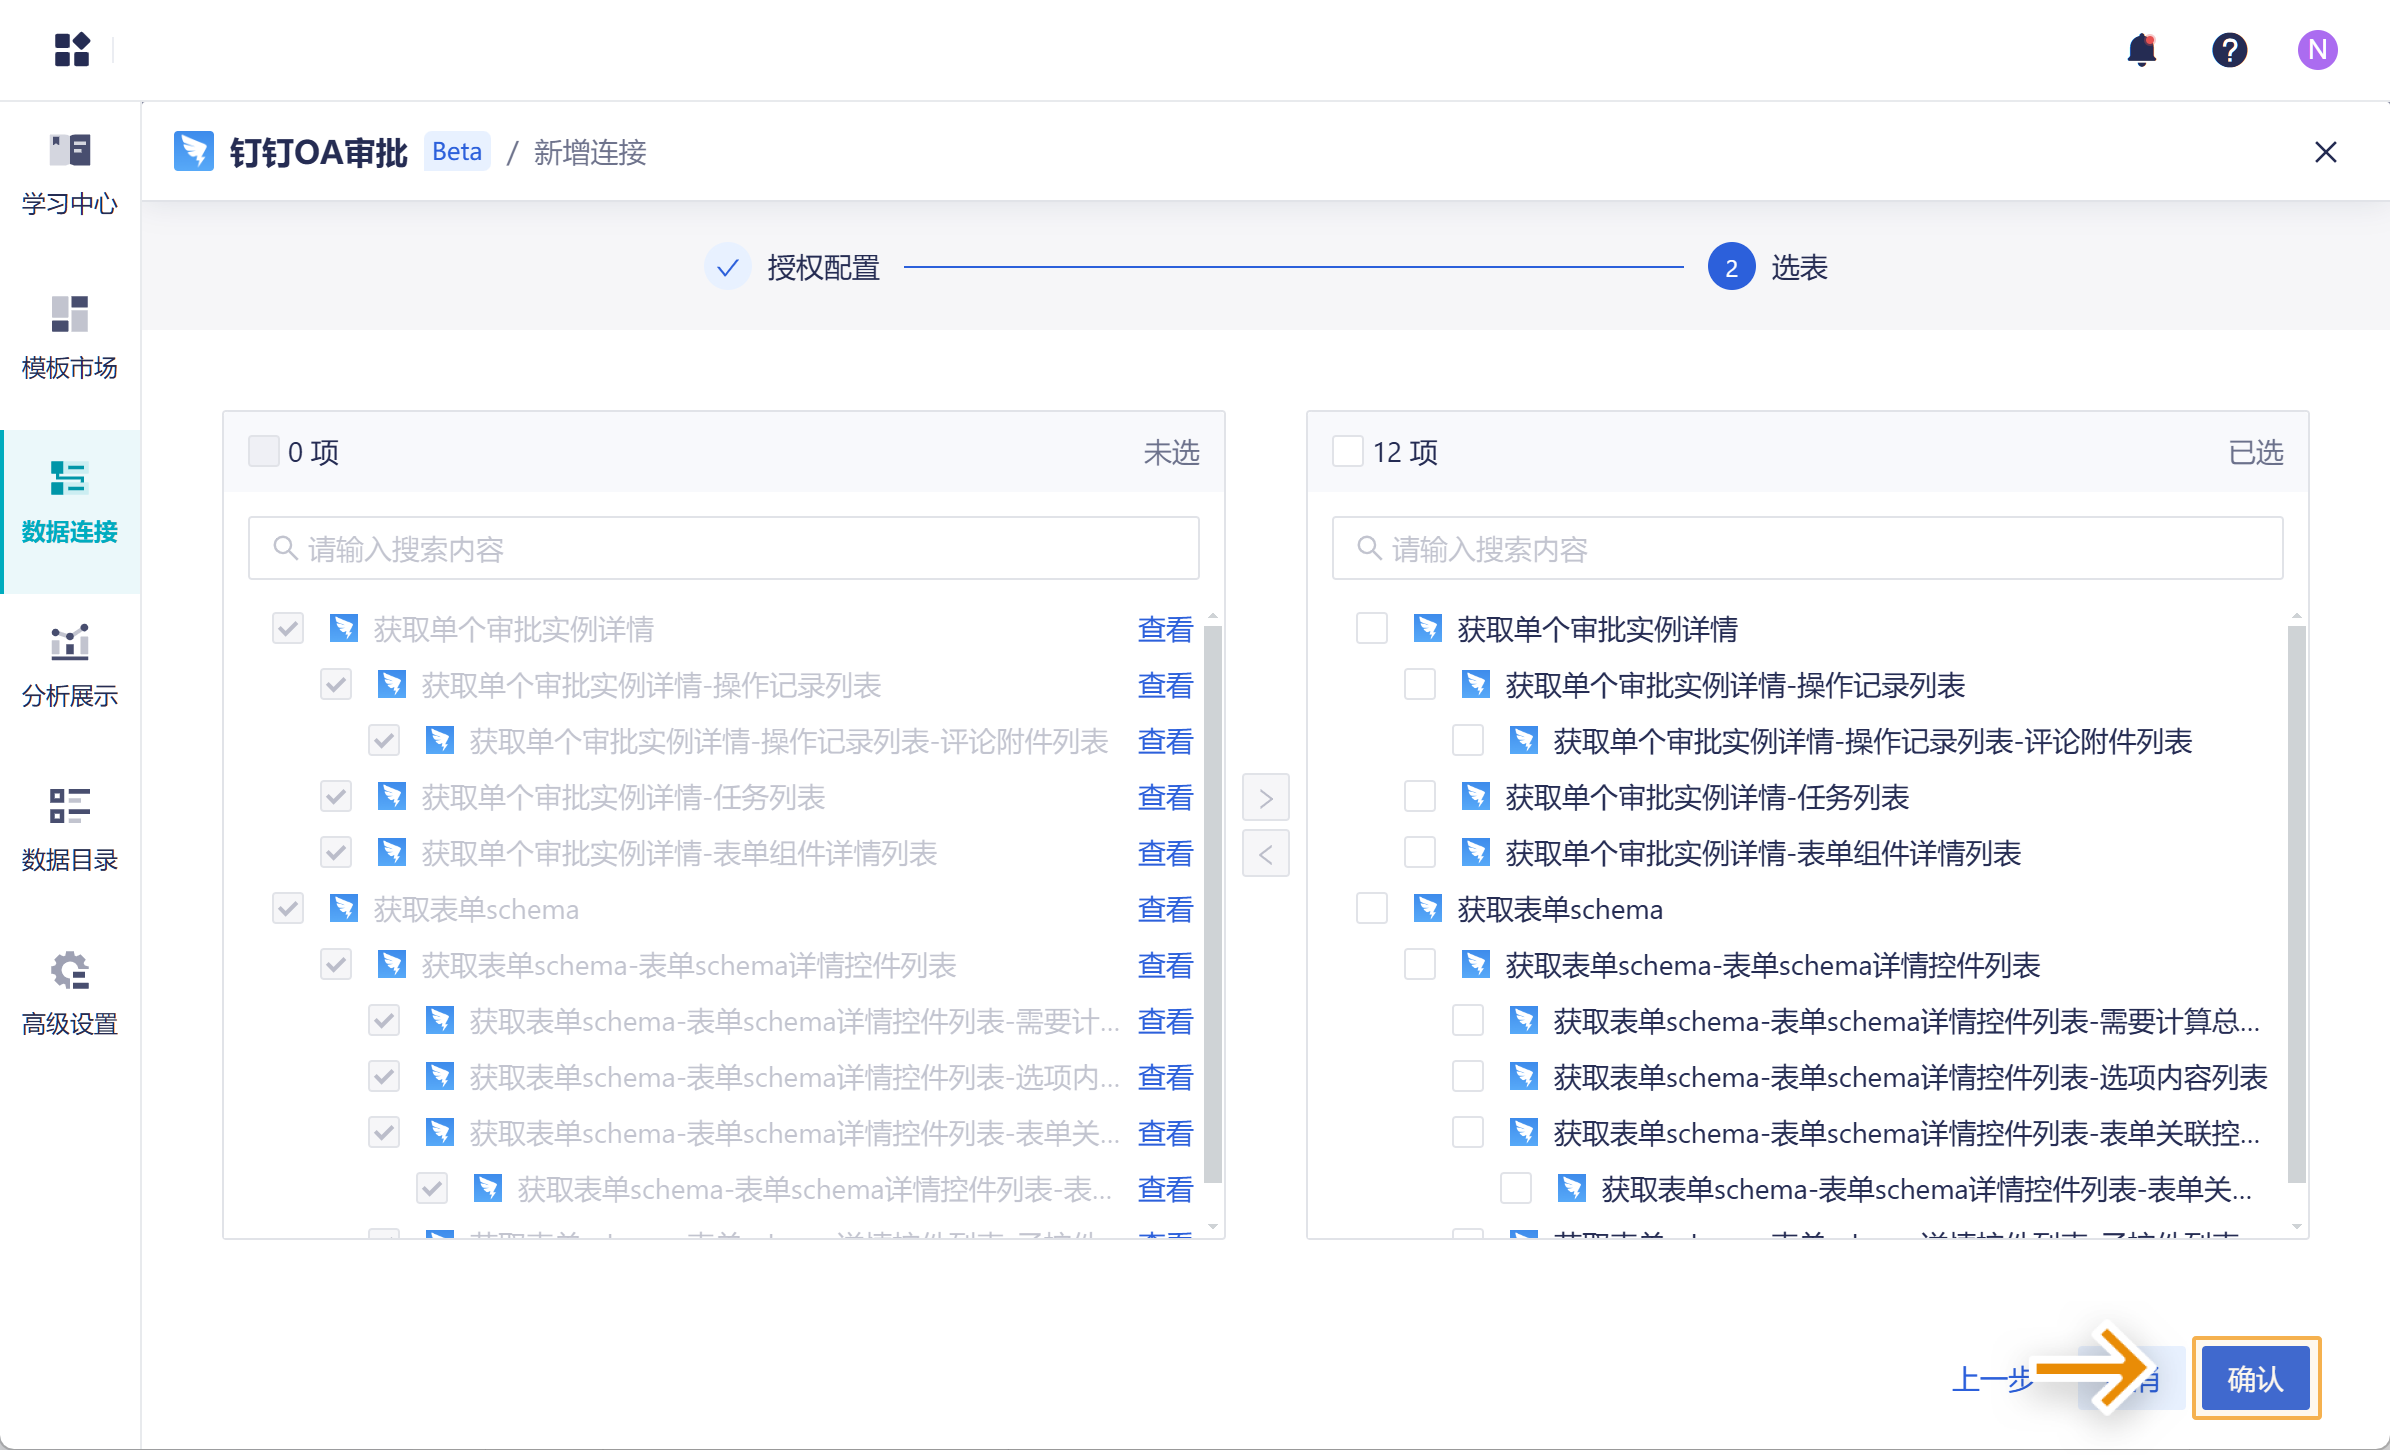
Task: Check 获取单个审批实例详情-任务列表 in right panel
Action: click(x=1419, y=797)
